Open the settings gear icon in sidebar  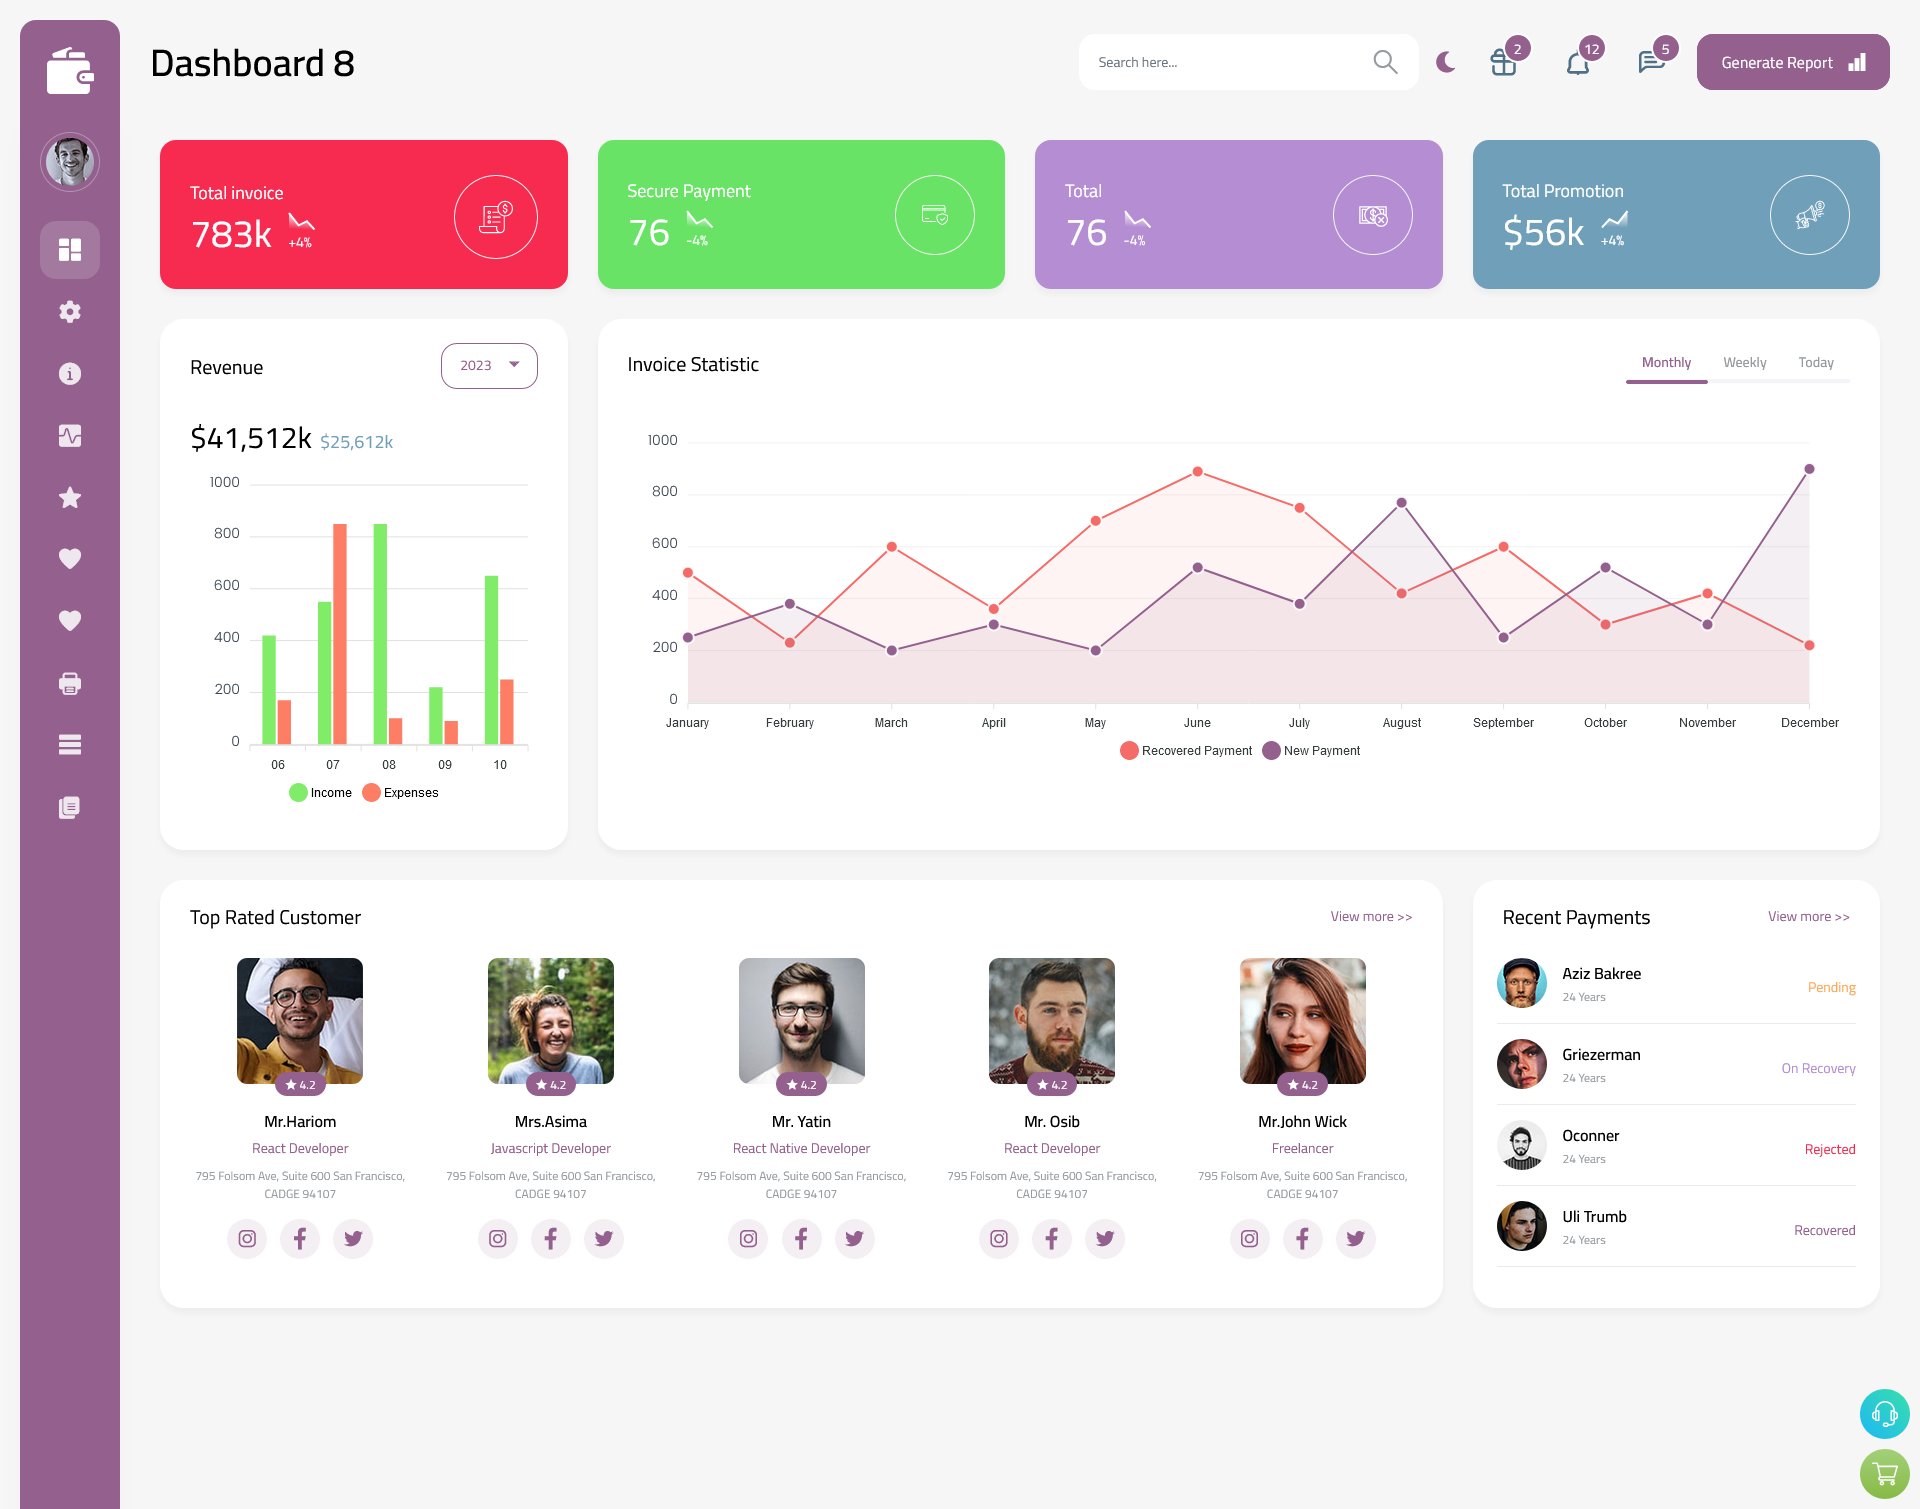(x=69, y=310)
